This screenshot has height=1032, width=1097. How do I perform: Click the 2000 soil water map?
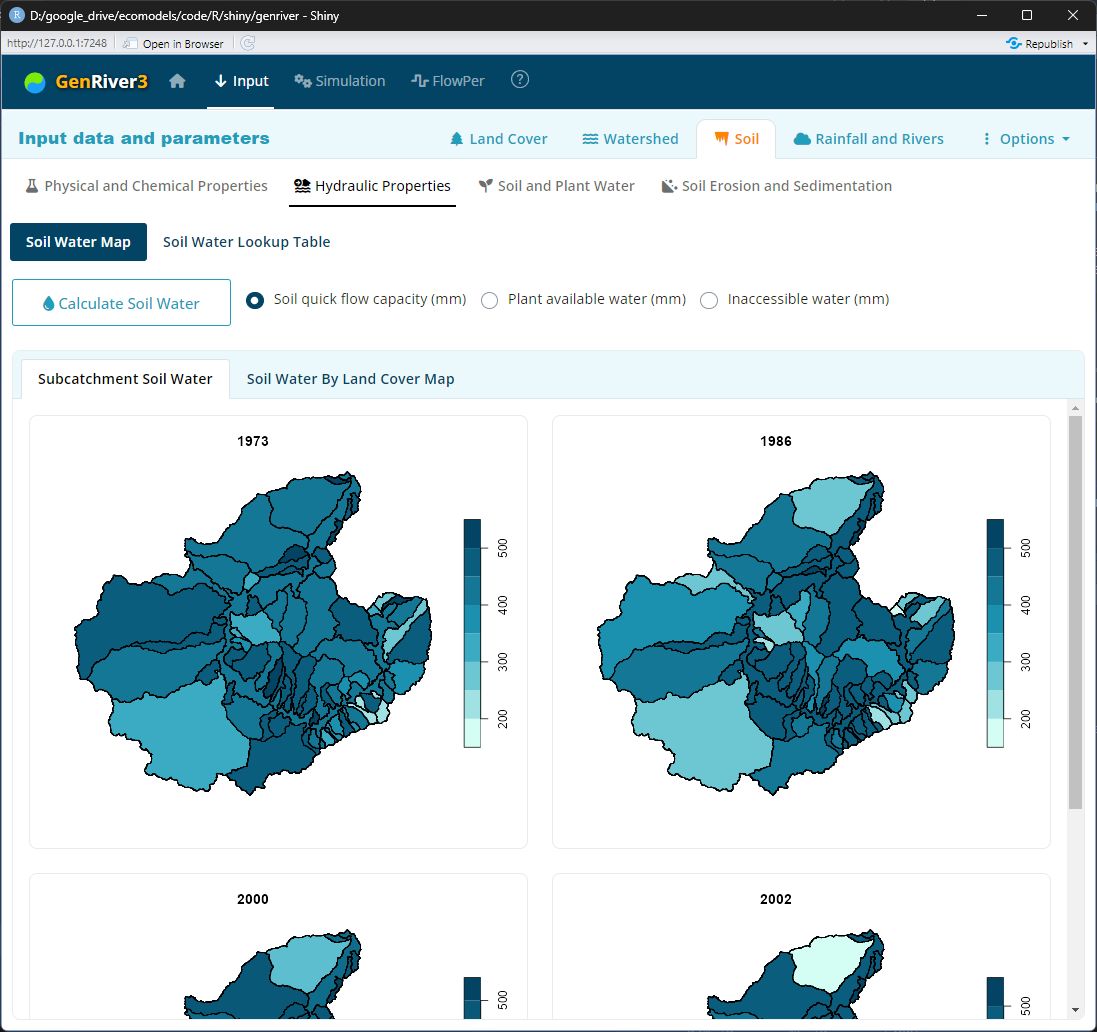(x=273, y=974)
